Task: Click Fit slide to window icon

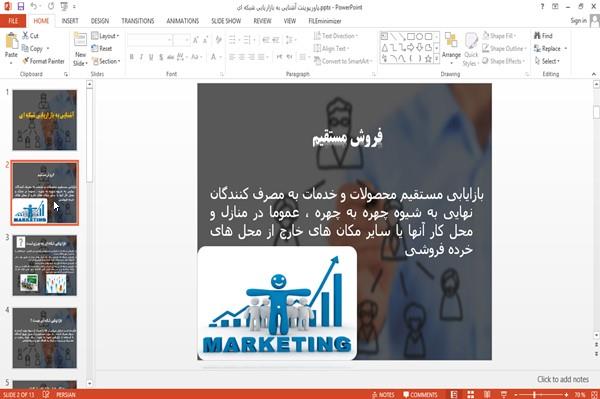Action: (x=595, y=395)
